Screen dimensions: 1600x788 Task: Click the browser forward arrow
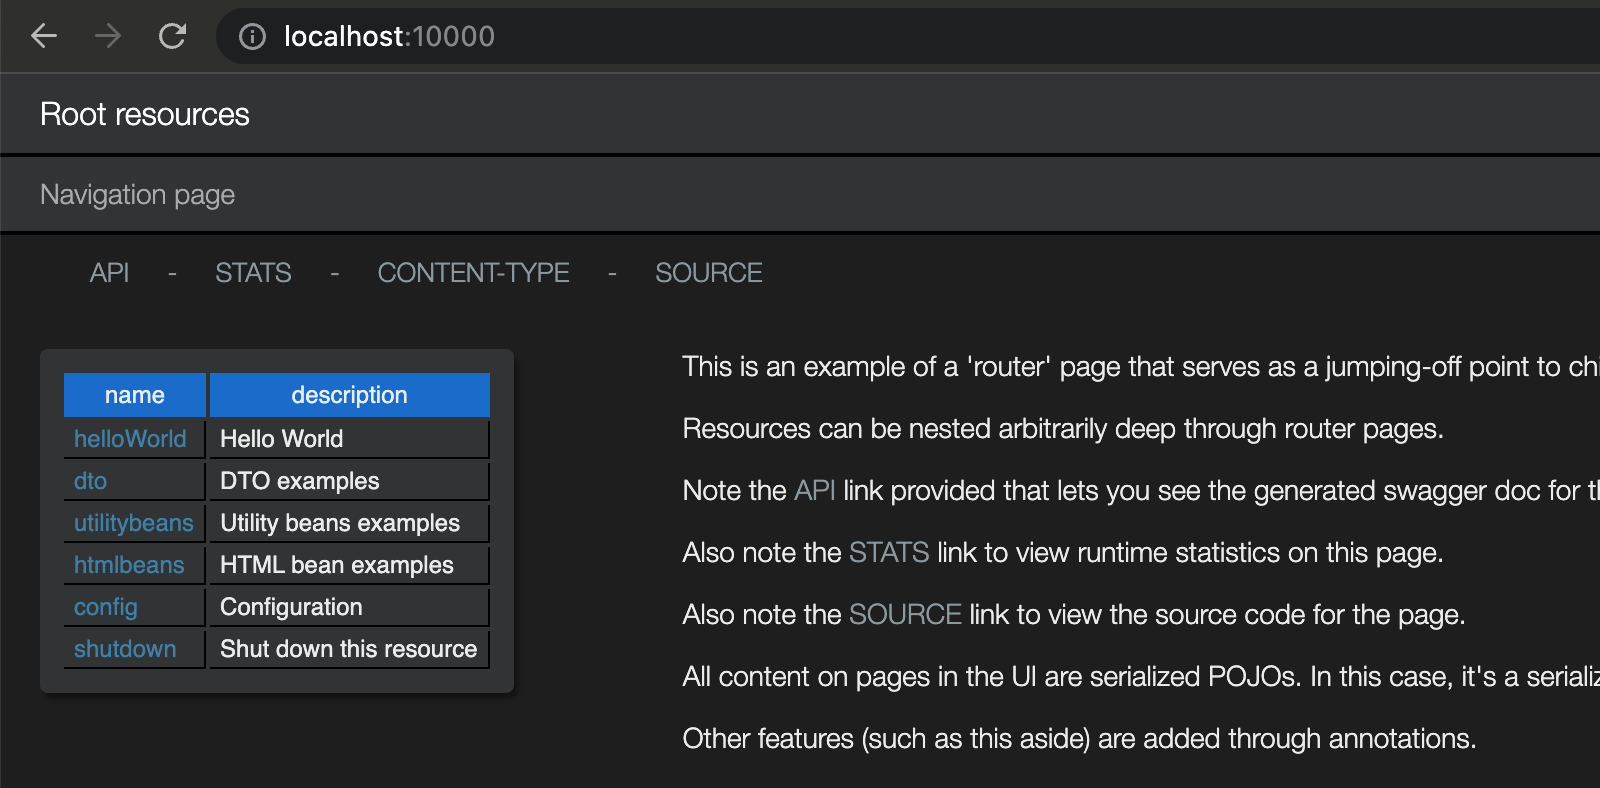108,37
